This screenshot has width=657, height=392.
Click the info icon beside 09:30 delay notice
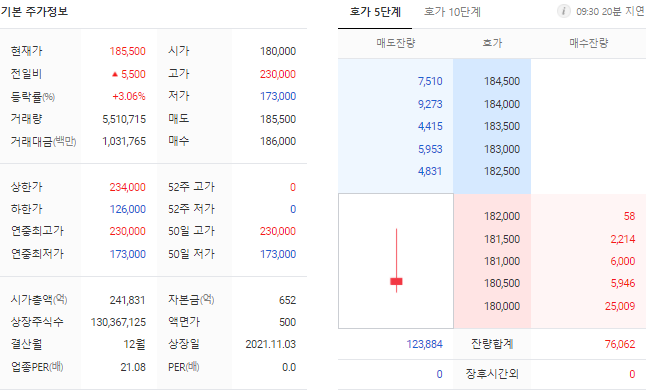coord(564,11)
